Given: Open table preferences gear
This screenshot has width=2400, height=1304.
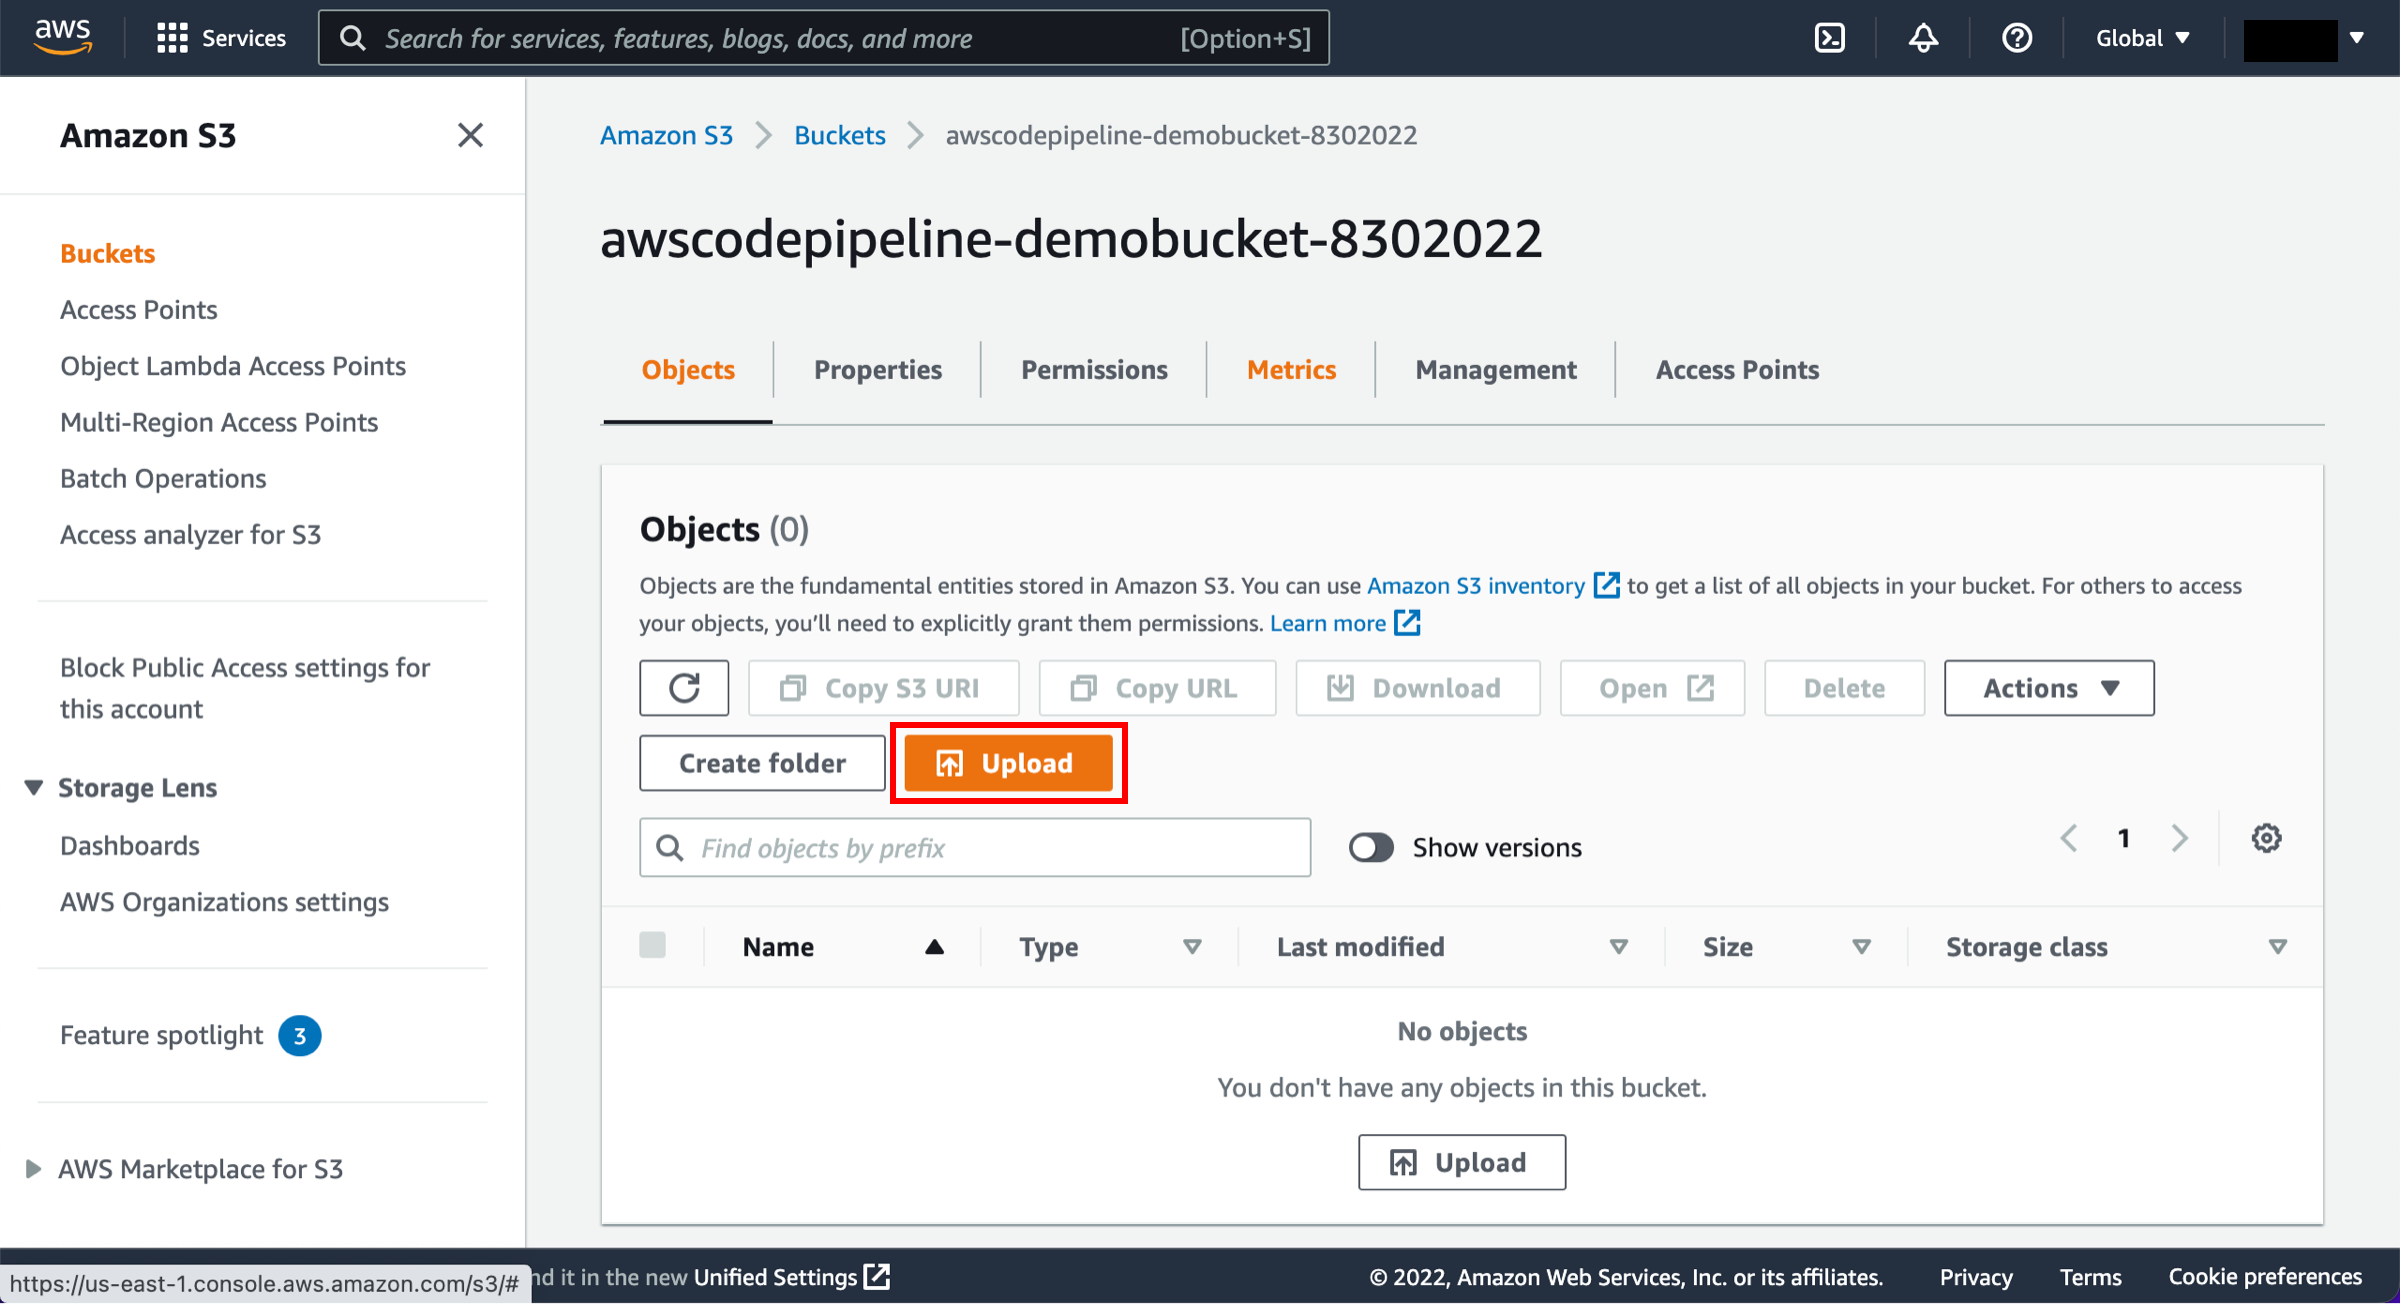Looking at the screenshot, I should point(2266,838).
